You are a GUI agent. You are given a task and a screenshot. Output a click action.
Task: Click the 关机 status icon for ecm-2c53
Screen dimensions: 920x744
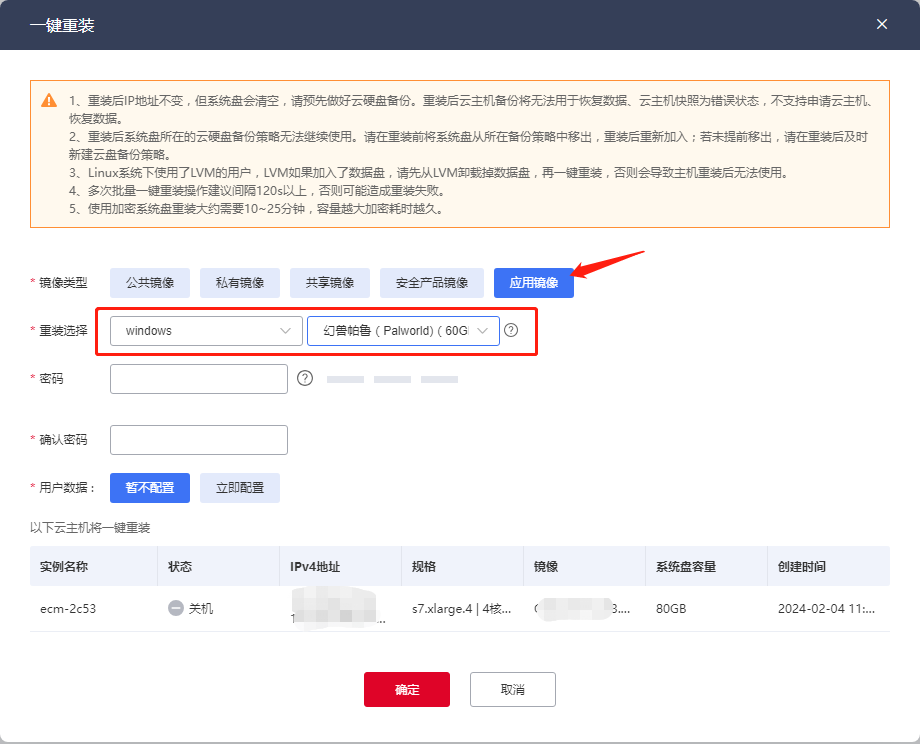tap(176, 608)
